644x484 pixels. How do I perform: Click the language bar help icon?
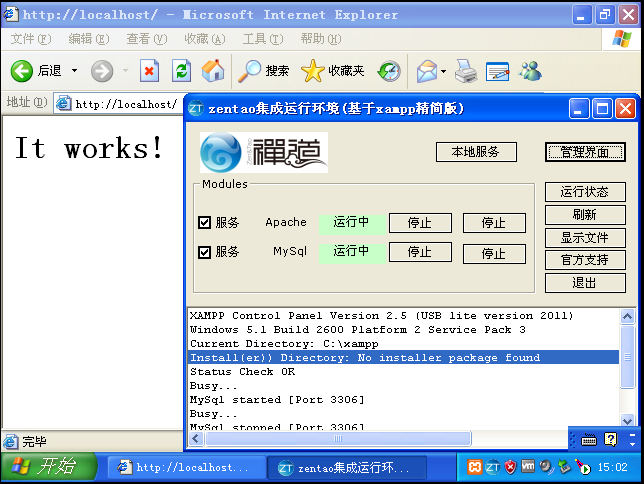pos(610,440)
